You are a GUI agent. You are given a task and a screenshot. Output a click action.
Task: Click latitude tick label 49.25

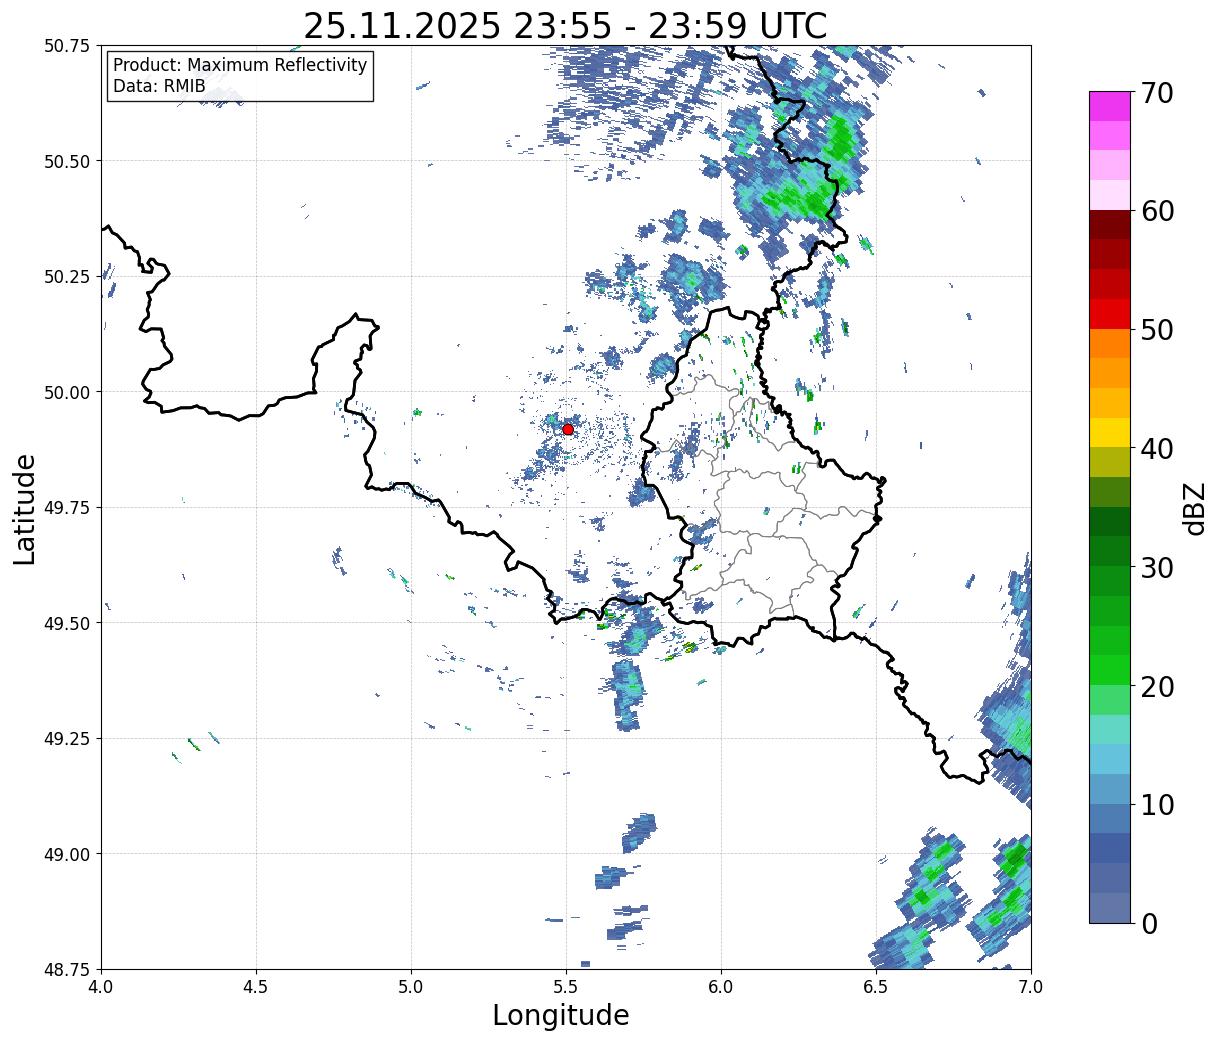pyautogui.click(x=66, y=739)
